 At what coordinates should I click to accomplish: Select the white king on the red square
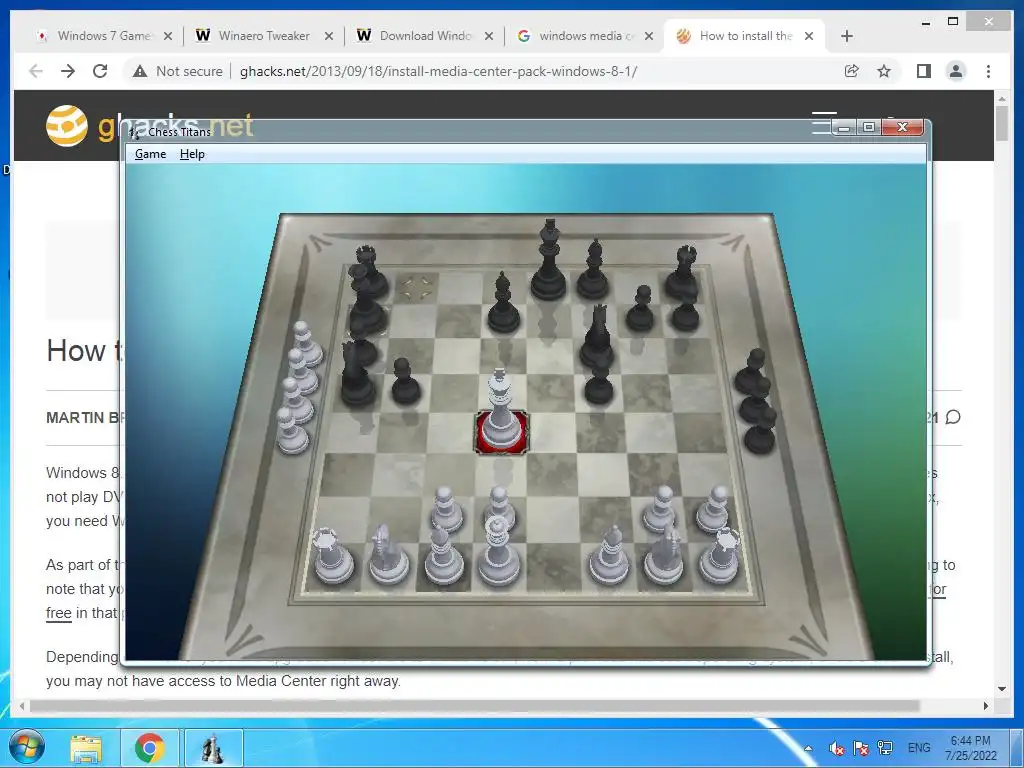(x=500, y=411)
